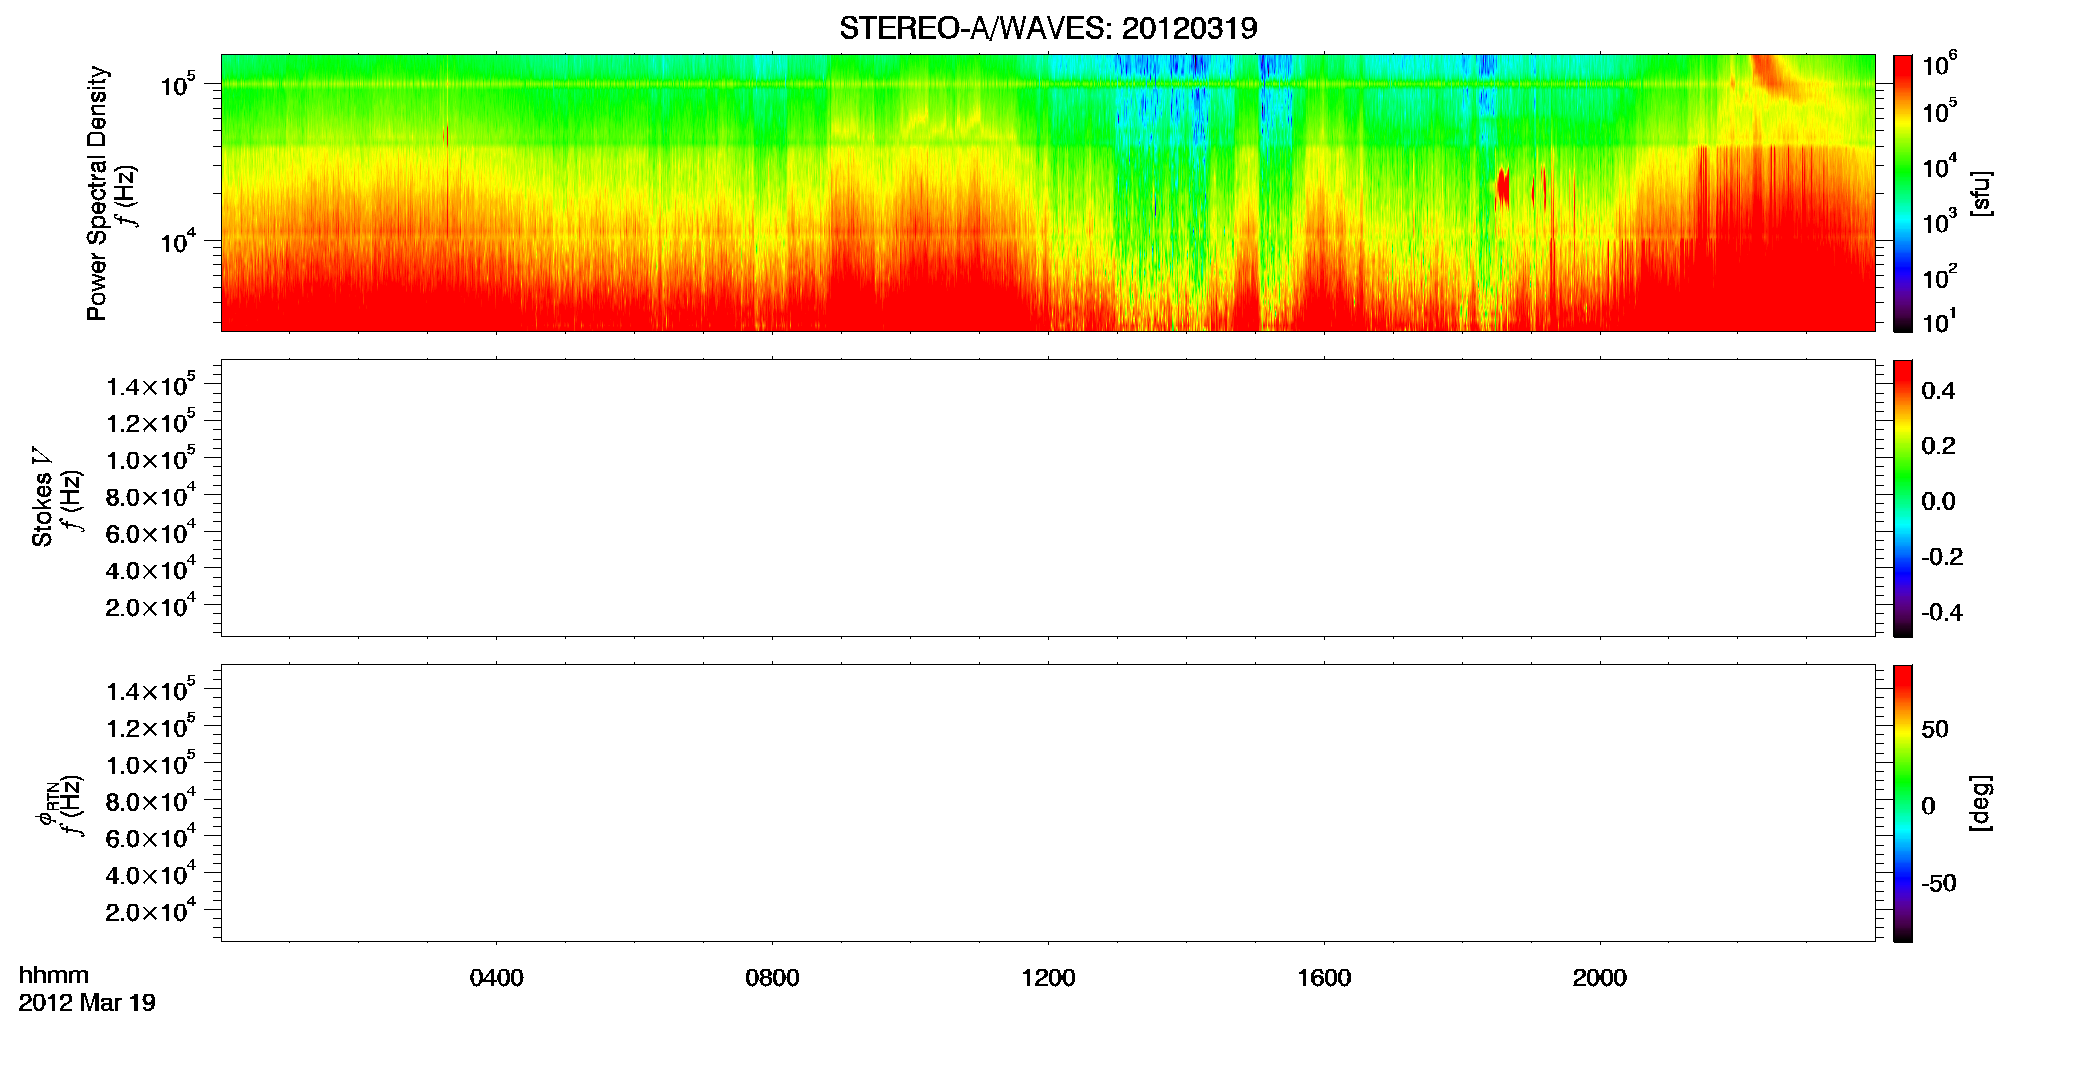Click the phi RTN angle colorbar
2096x1080 pixels.
tap(1903, 803)
